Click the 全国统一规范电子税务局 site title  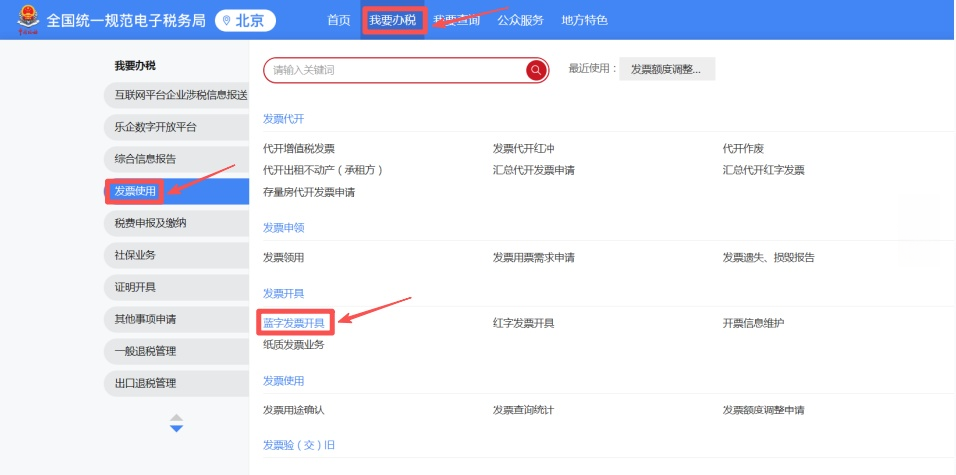click(127, 21)
